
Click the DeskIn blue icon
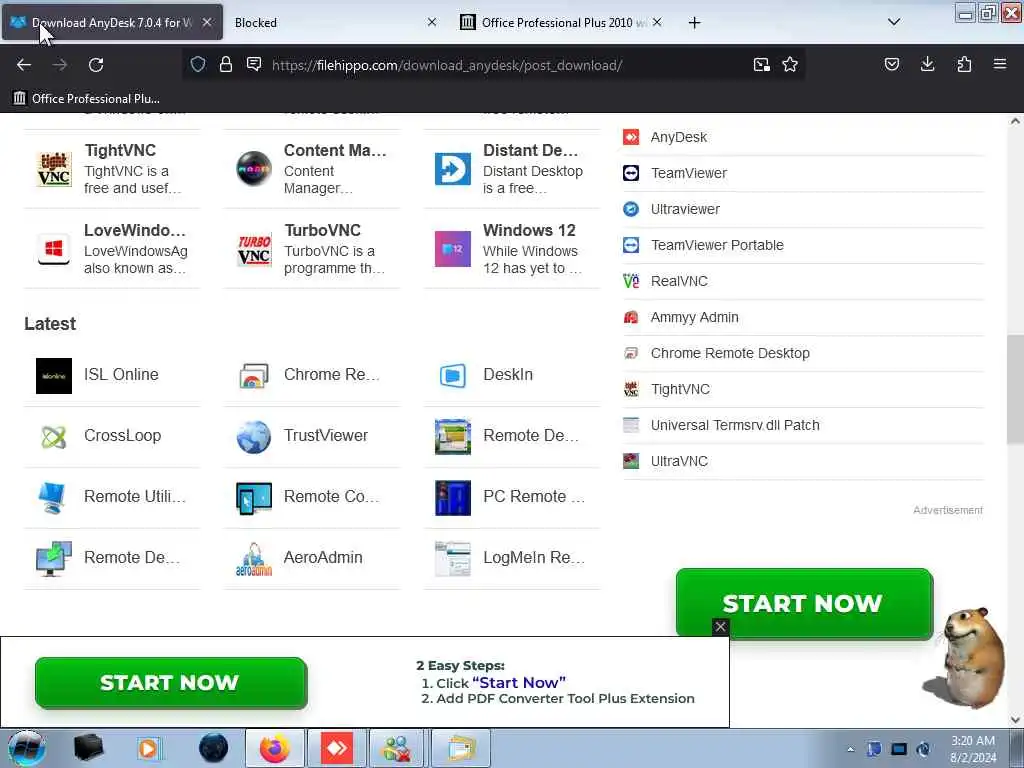pos(453,376)
